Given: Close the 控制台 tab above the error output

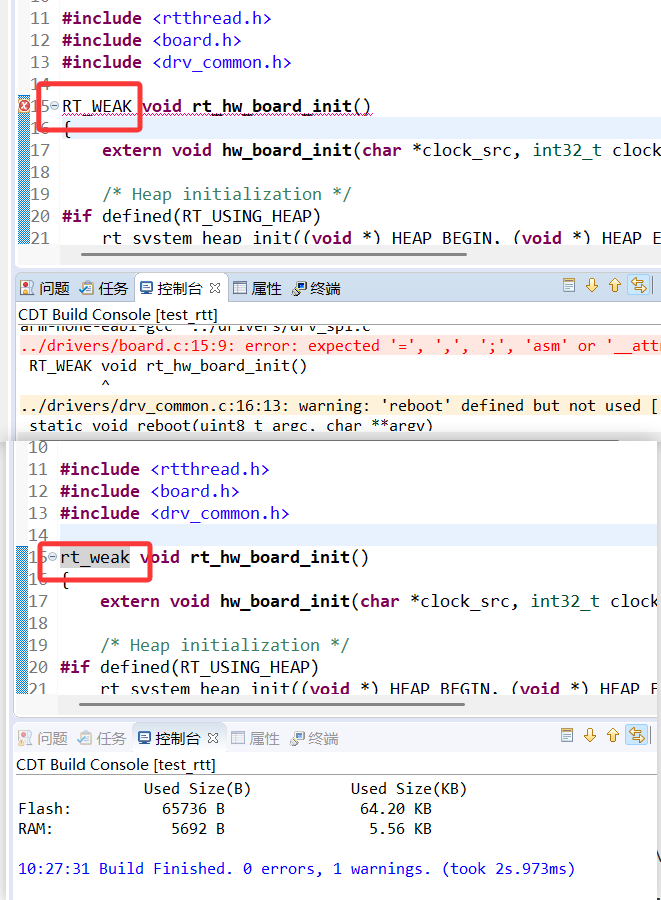Looking at the screenshot, I should [x=214, y=288].
